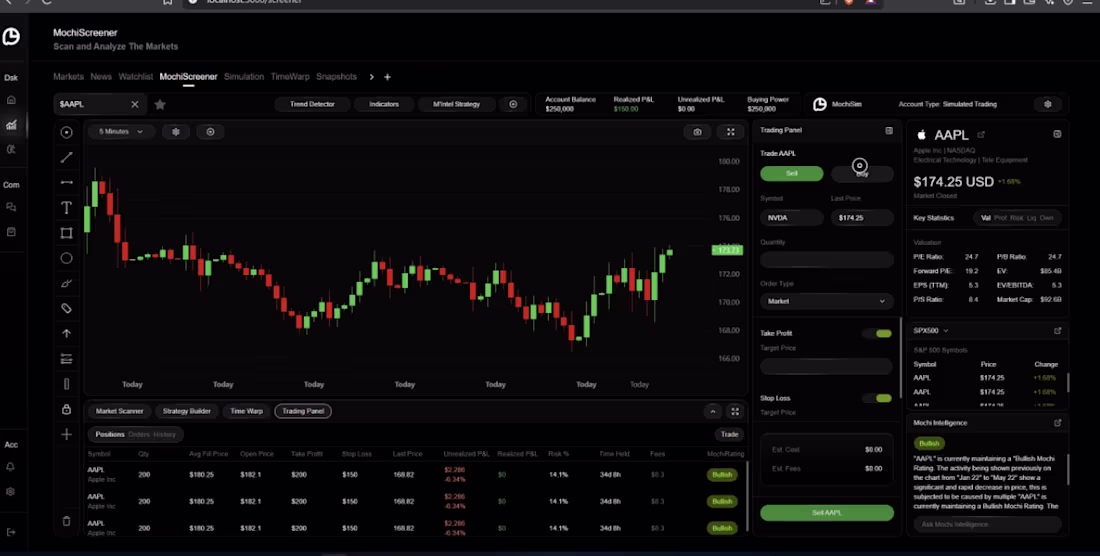1100x556 pixels.
Task: Open the M'Intel Strategy button
Action: point(456,104)
